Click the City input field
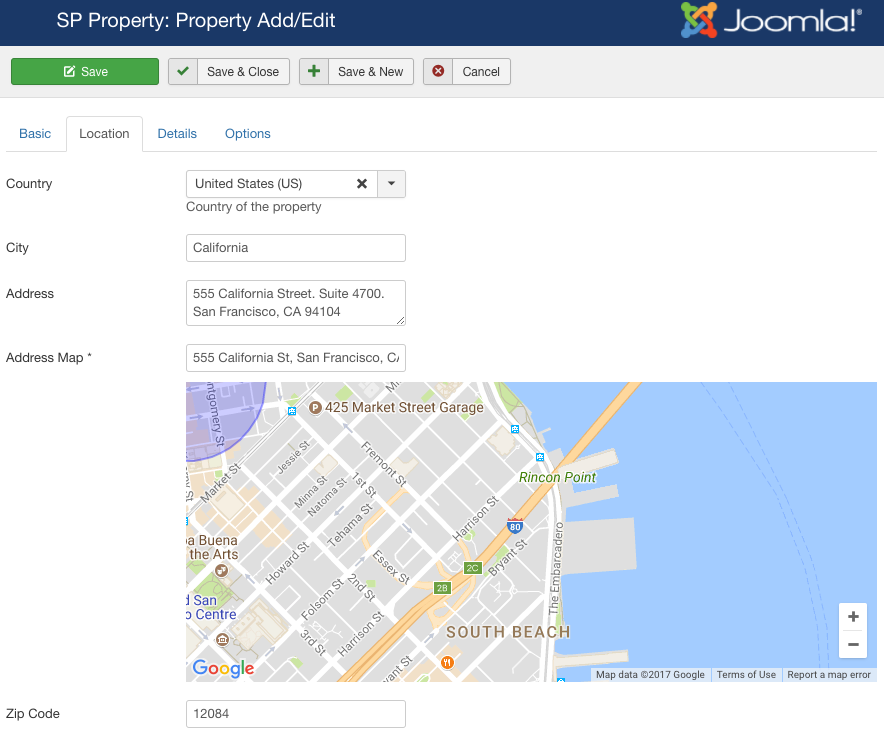Viewport: 884px width, 741px height. coord(295,247)
